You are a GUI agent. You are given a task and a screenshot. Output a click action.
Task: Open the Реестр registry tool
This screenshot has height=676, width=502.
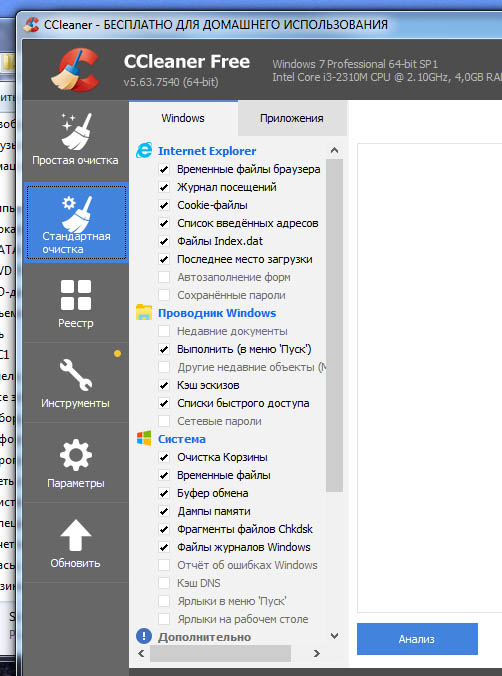[x=75, y=304]
